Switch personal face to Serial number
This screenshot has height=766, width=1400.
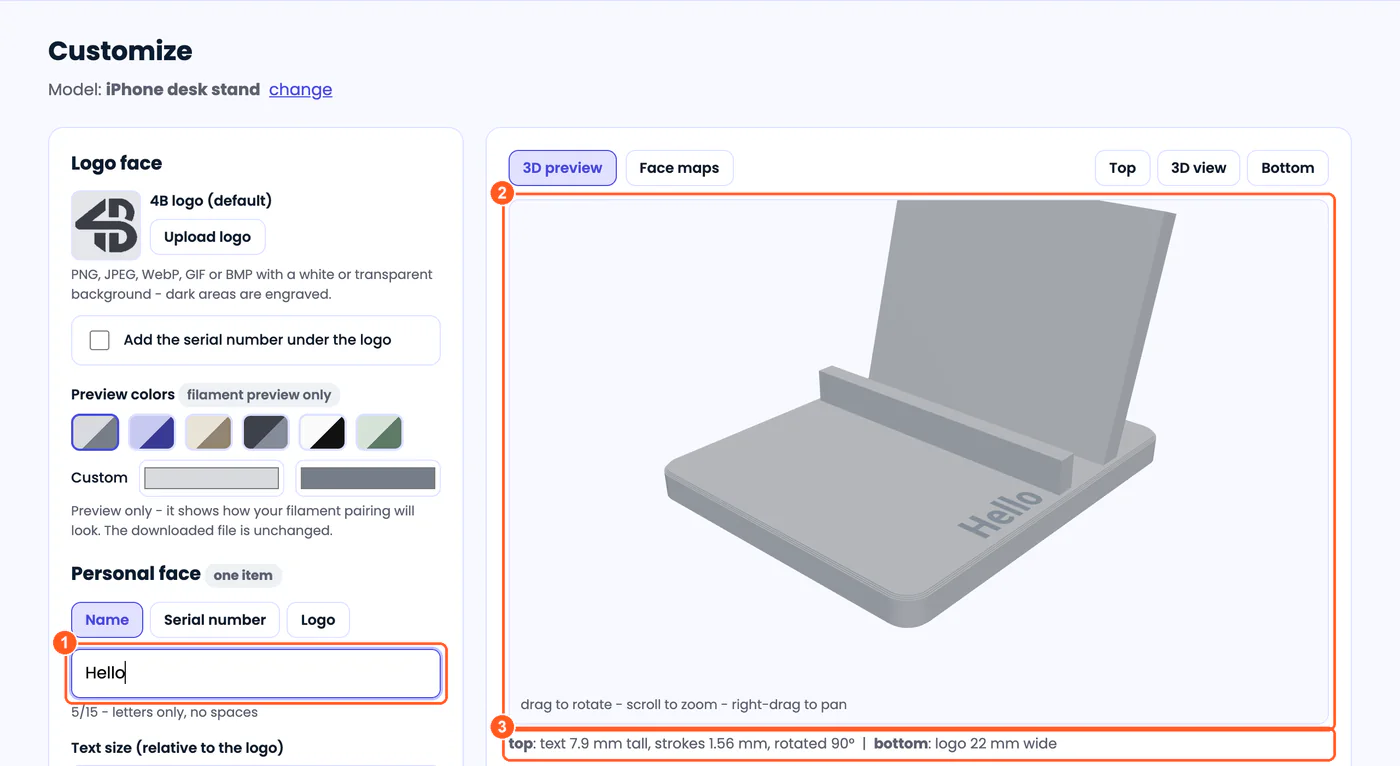click(215, 620)
